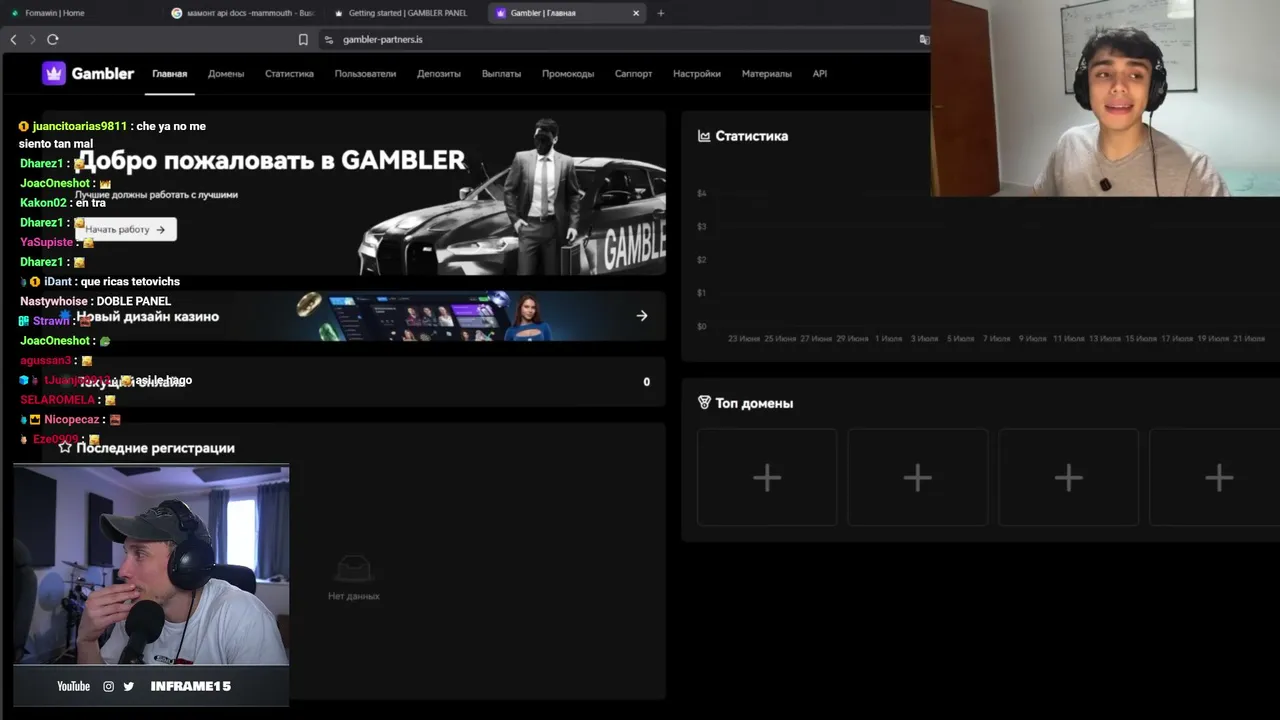Image resolution: width=1280 pixels, height=720 pixels.
Task: Select the Gambler | Главная browser tab
Action: [567, 13]
